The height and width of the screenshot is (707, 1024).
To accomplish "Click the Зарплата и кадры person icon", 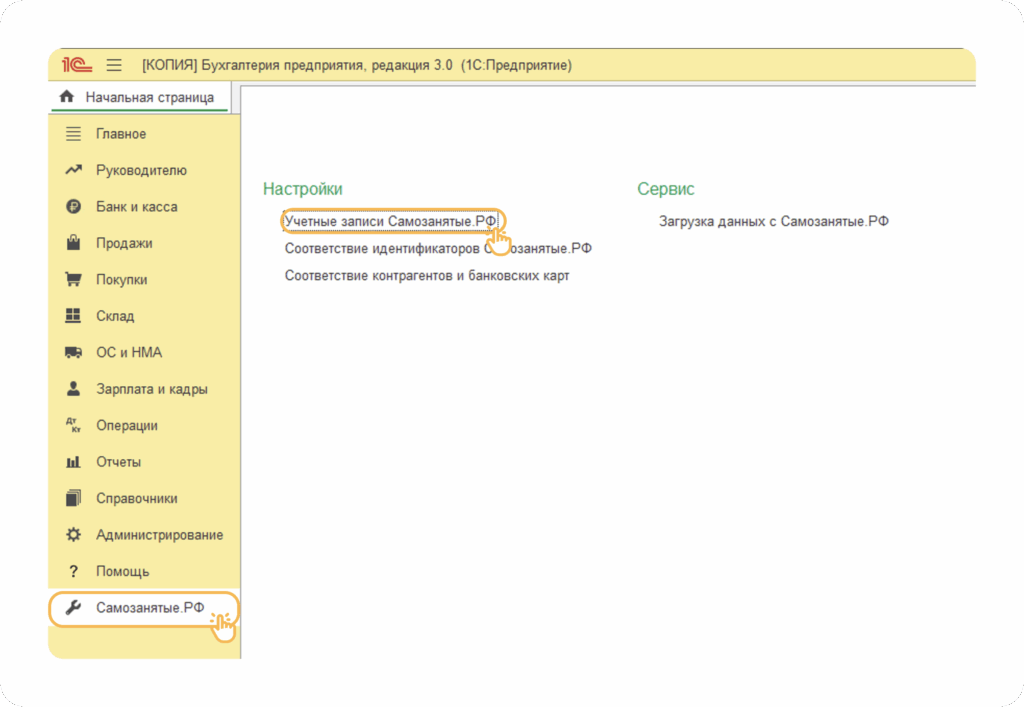I will tap(73, 389).
